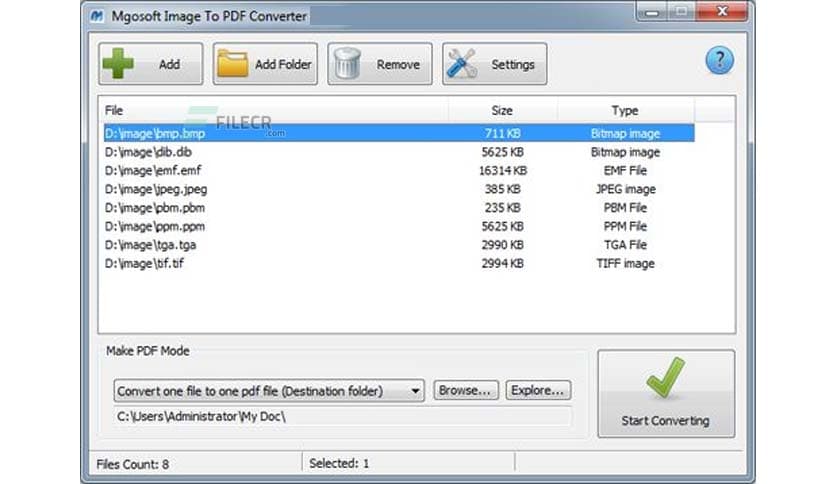
Task: Click the EMF File type cell
Action: [x=625, y=171]
